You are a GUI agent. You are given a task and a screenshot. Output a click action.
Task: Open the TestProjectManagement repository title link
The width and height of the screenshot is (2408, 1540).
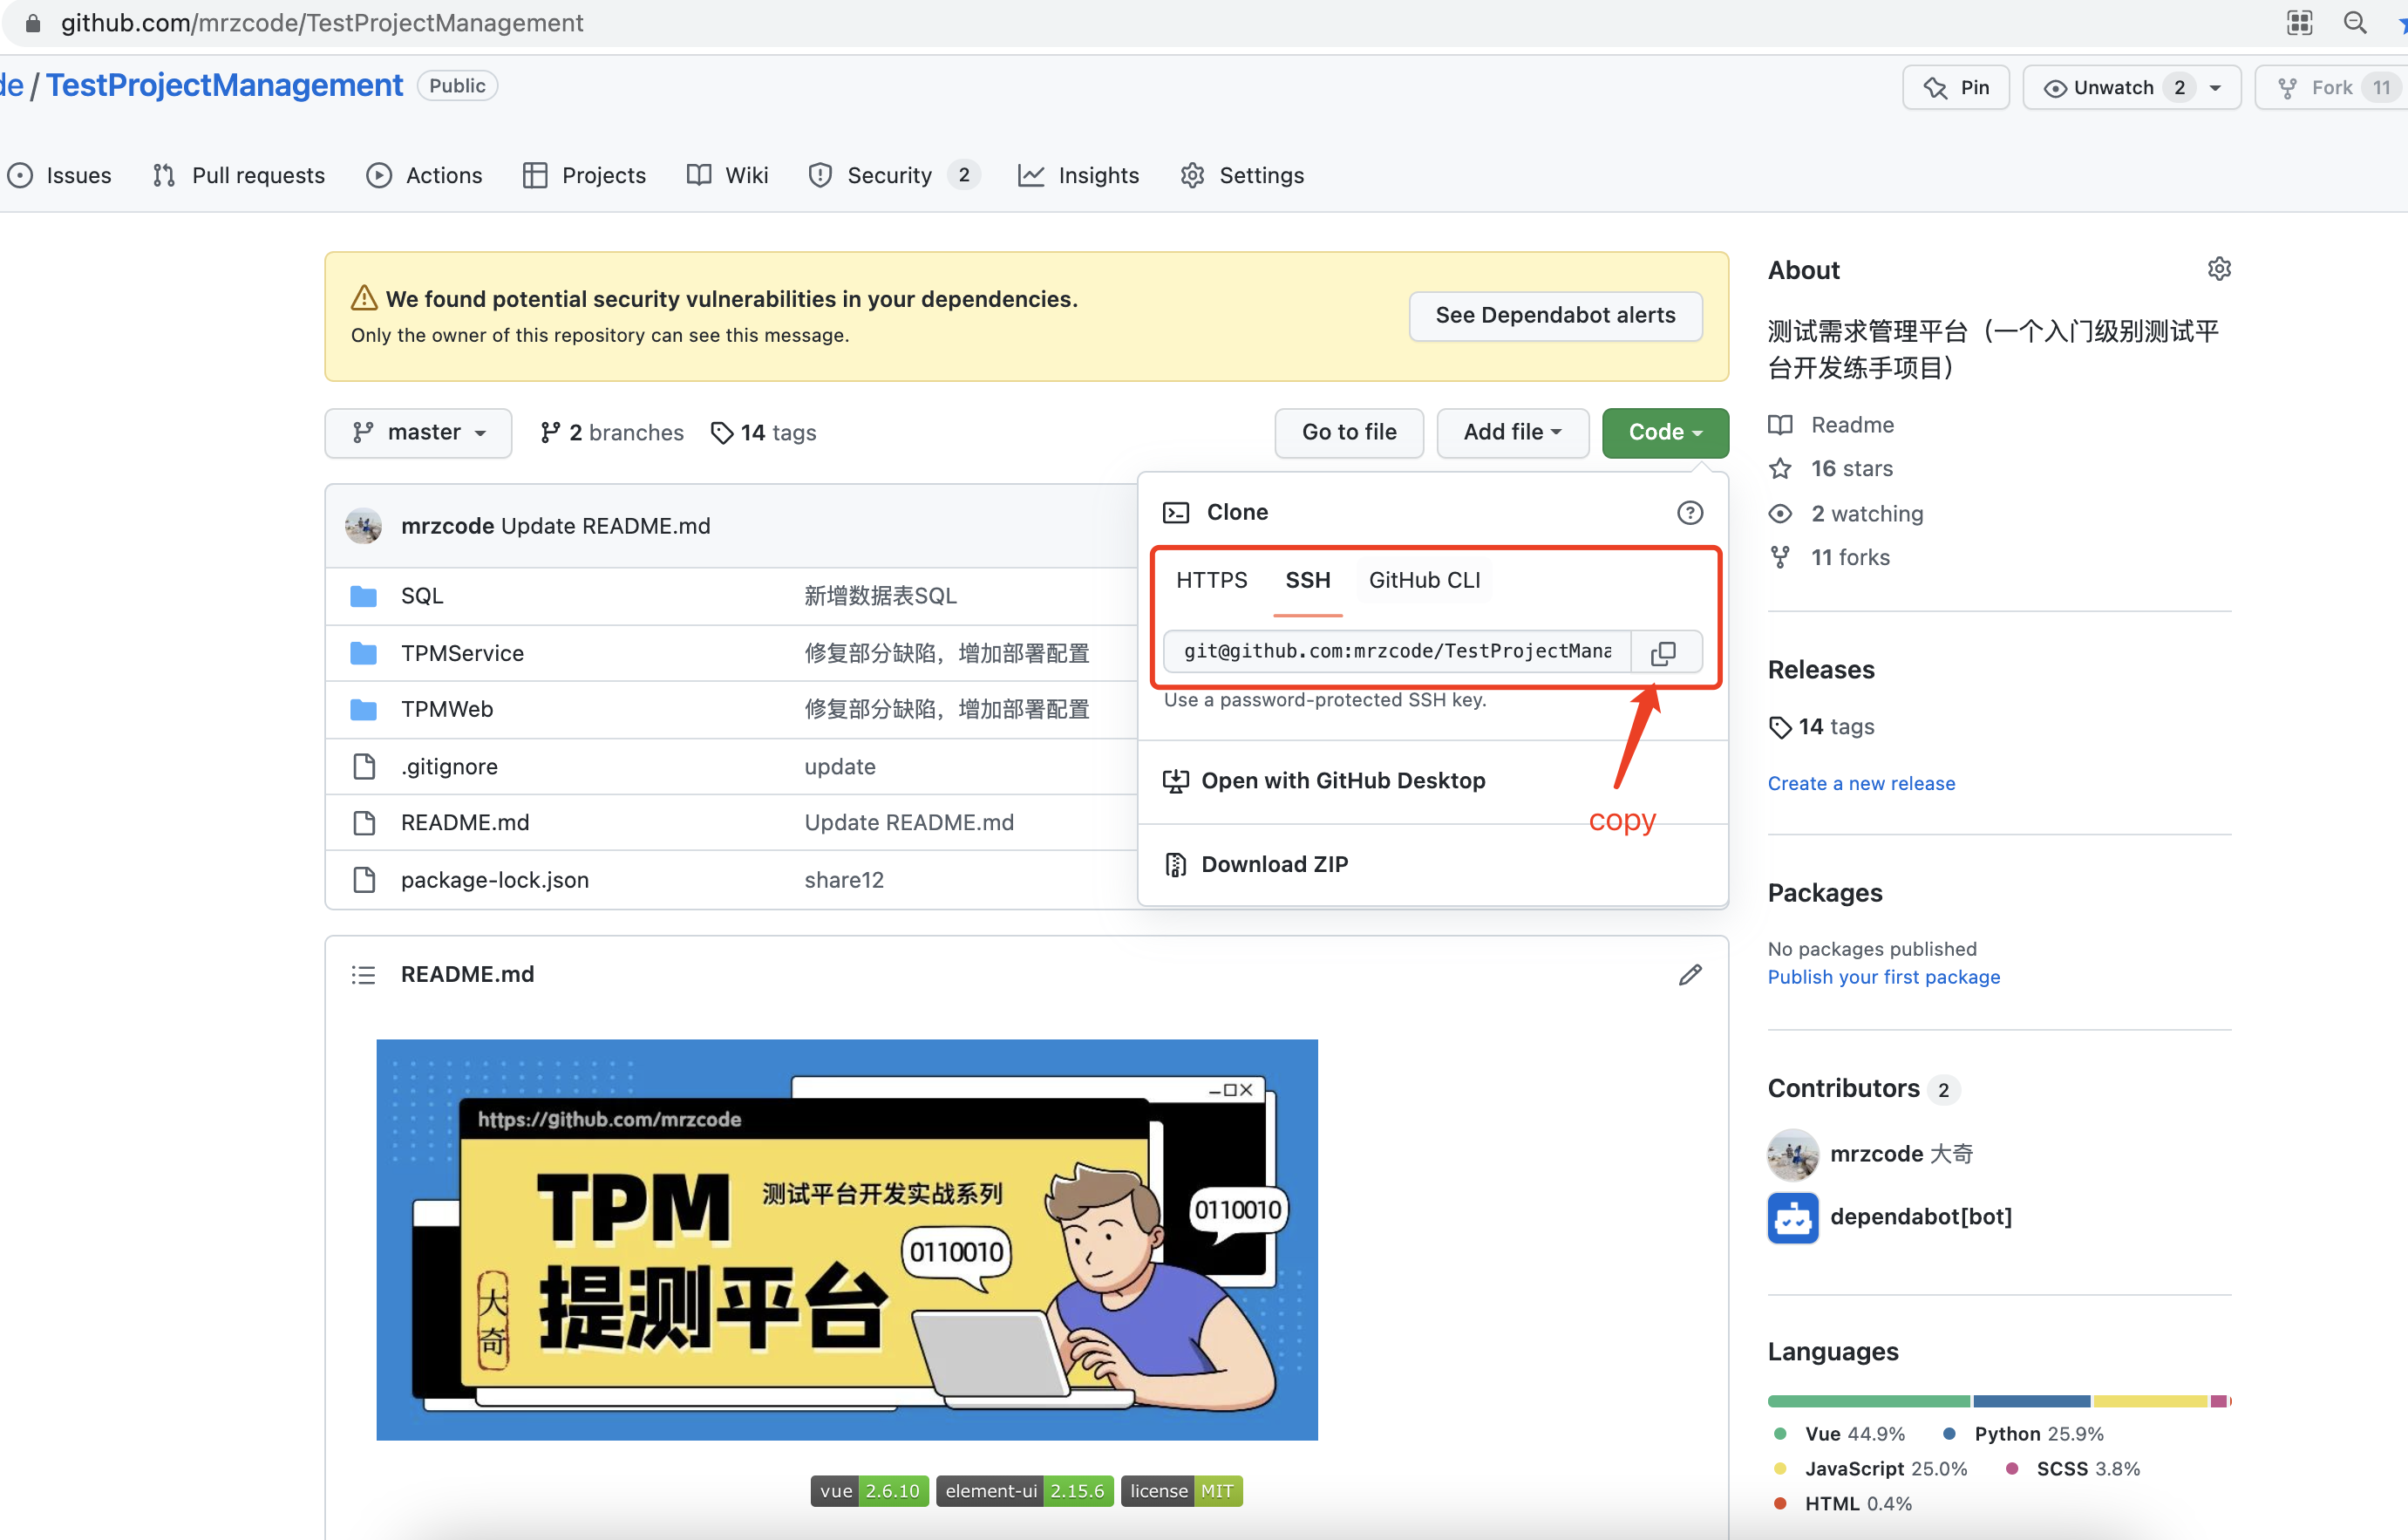point(224,85)
